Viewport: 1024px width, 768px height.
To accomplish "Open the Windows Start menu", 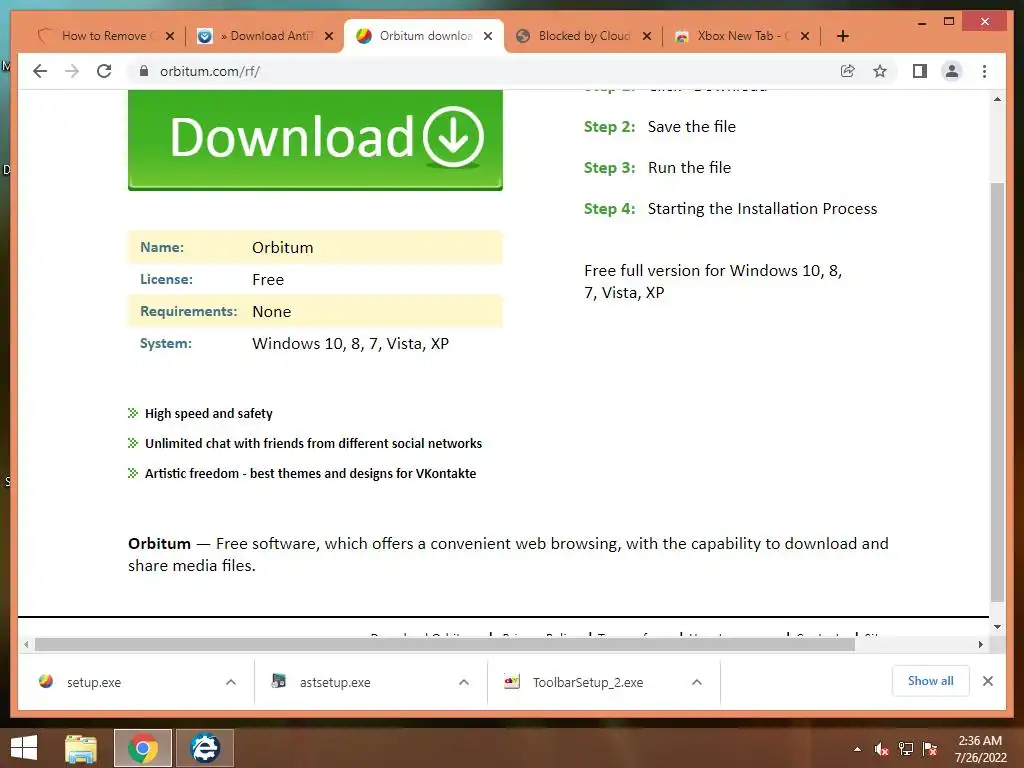I will click(24, 748).
